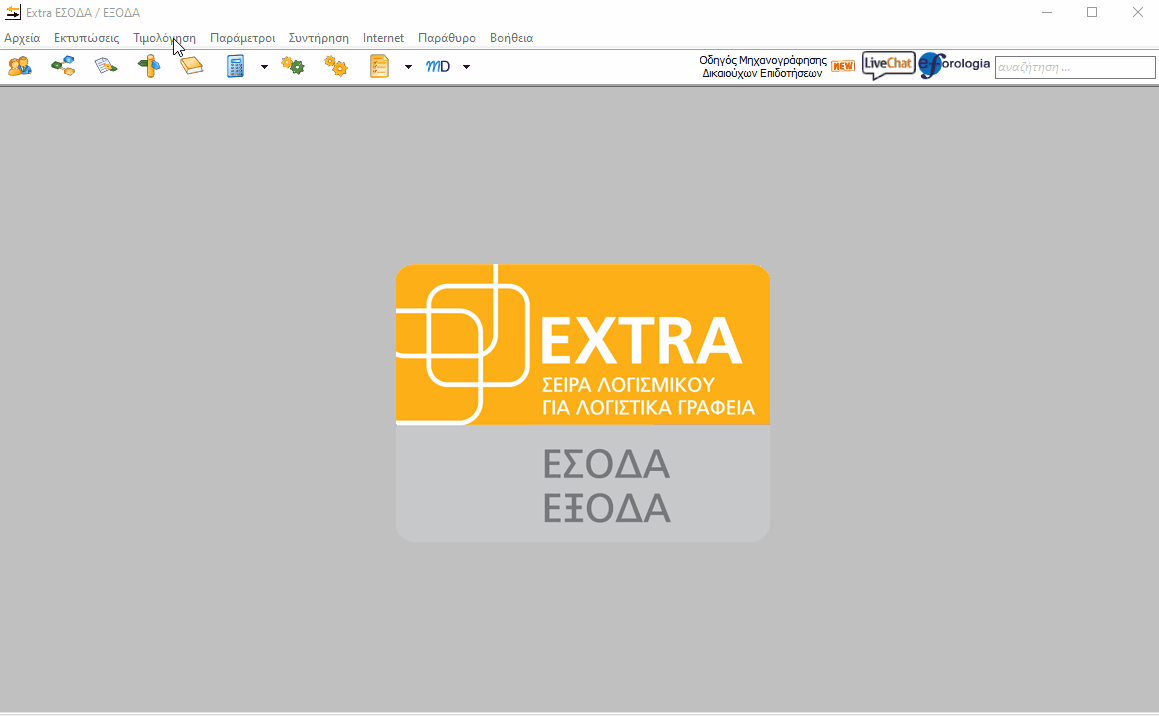The width and height of the screenshot is (1159, 716).
Task: Click the αναζήτηση search field
Action: point(1074,68)
